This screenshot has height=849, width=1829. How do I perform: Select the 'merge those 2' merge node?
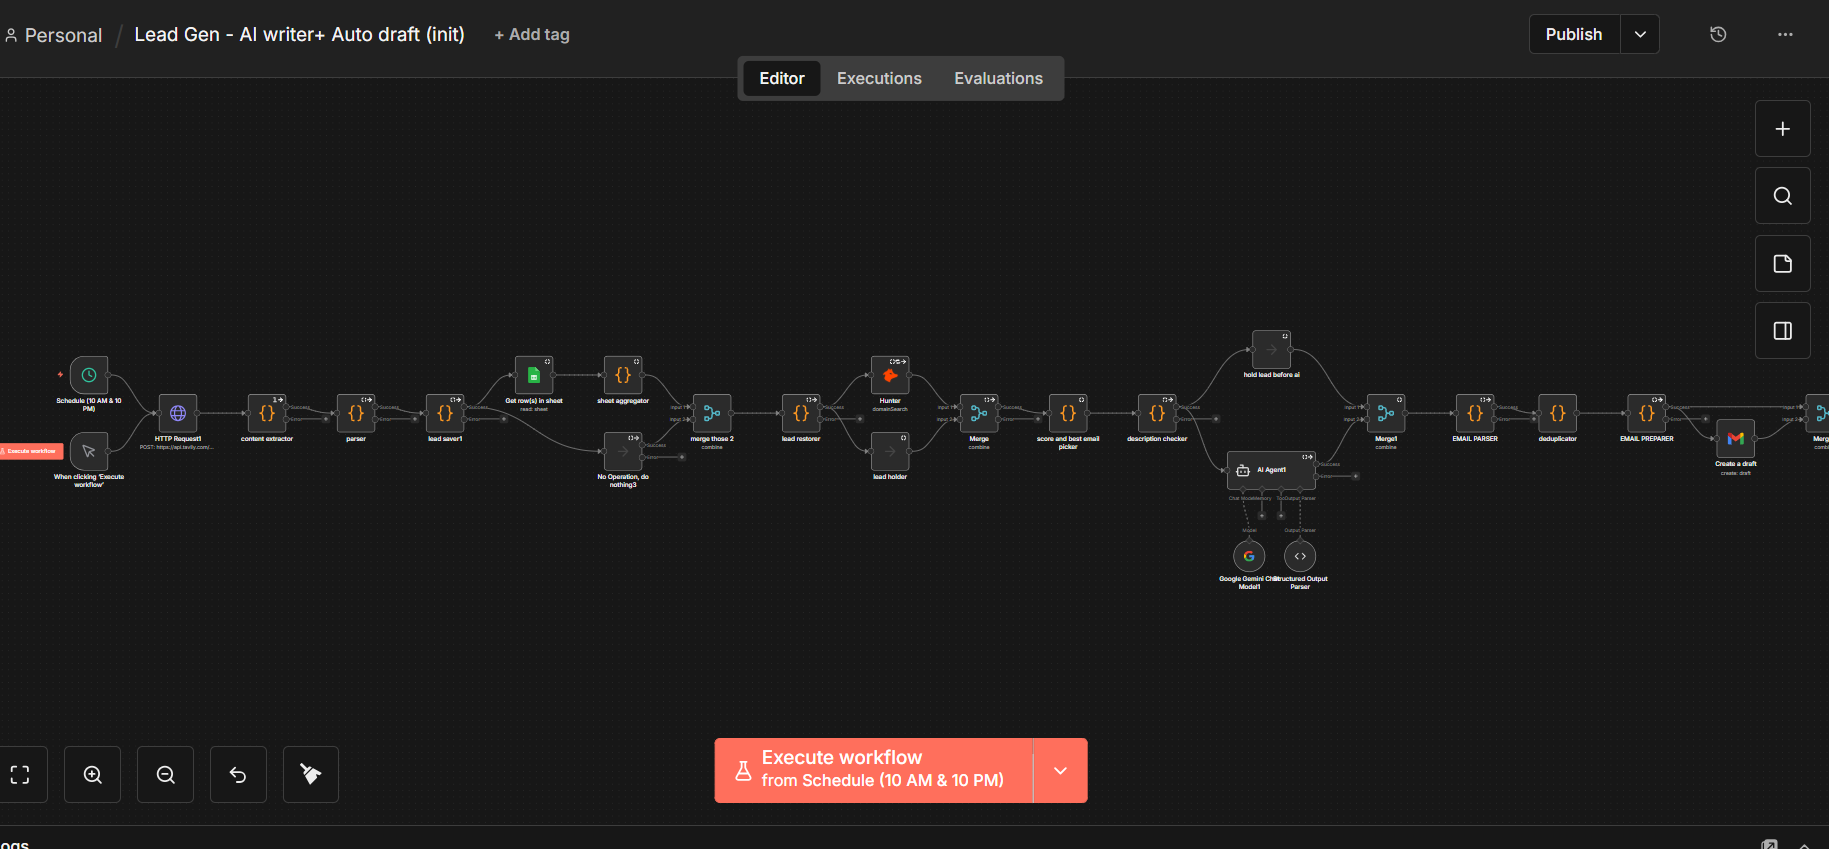coord(712,413)
